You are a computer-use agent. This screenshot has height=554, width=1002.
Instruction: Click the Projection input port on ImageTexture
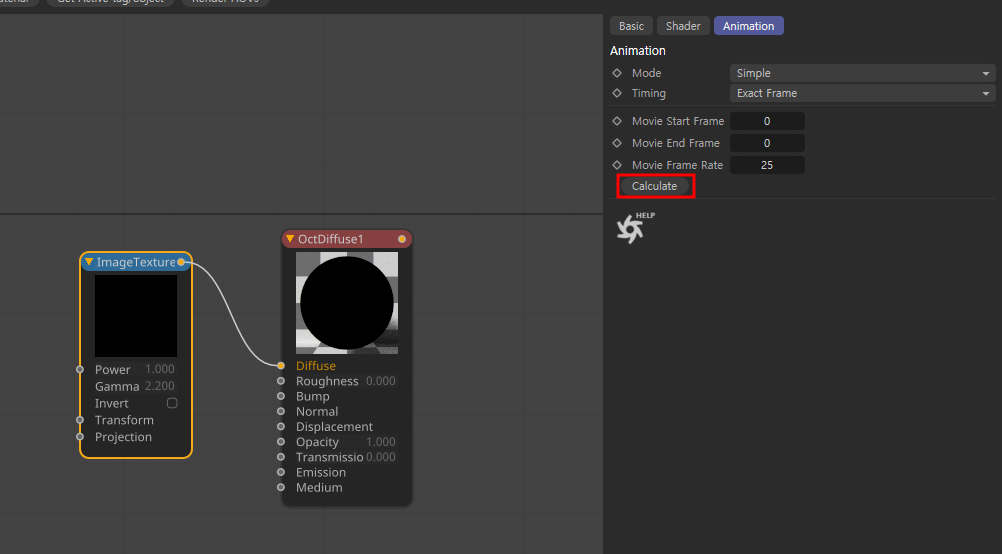pyautogui.click(x=80, y=437)
